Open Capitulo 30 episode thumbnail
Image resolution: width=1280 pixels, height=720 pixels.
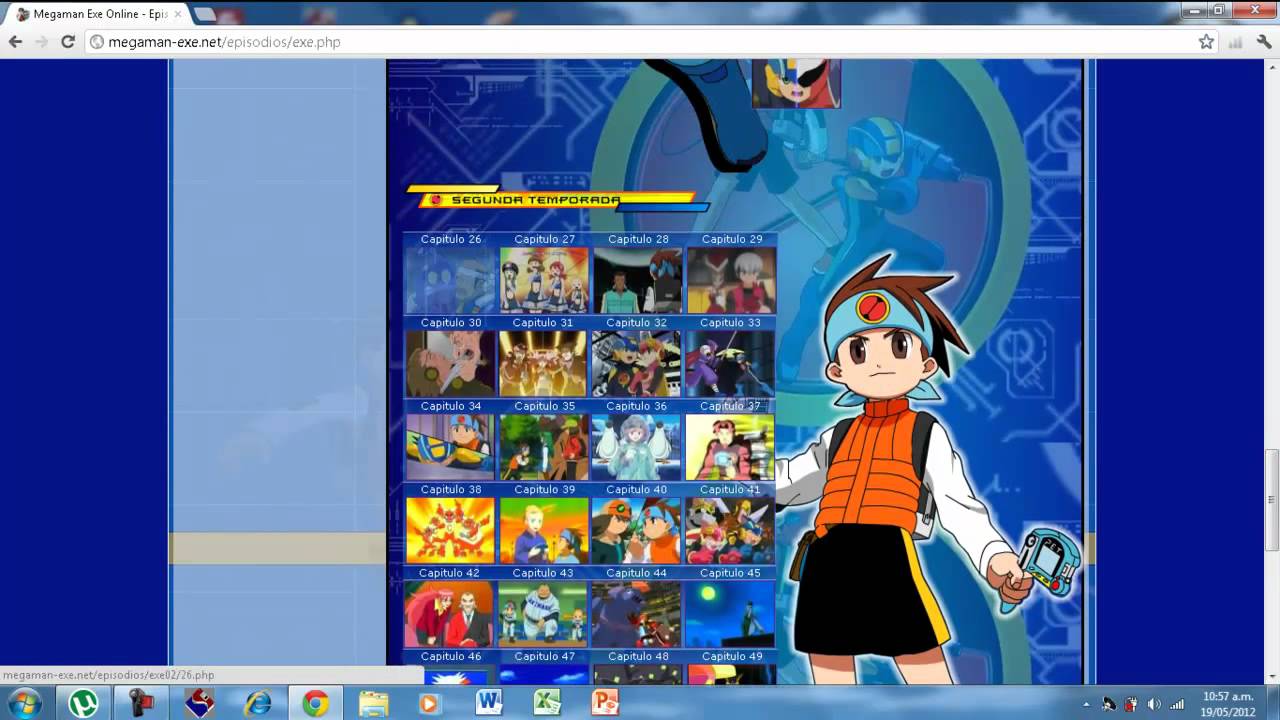pyautogui.click(x=450, y=364)
